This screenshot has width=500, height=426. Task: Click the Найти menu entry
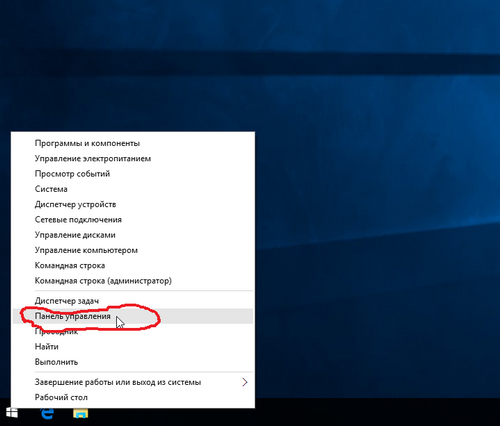(133, 347)
